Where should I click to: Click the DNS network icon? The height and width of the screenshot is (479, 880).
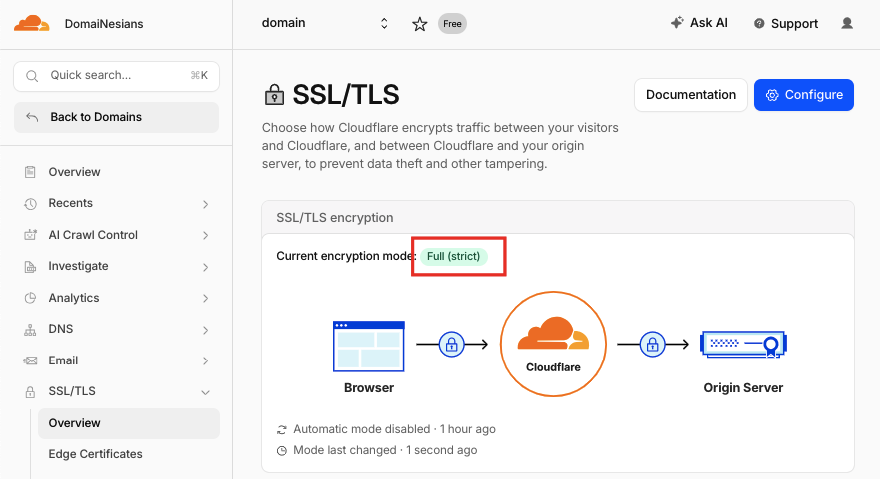(x=30, y=330)
